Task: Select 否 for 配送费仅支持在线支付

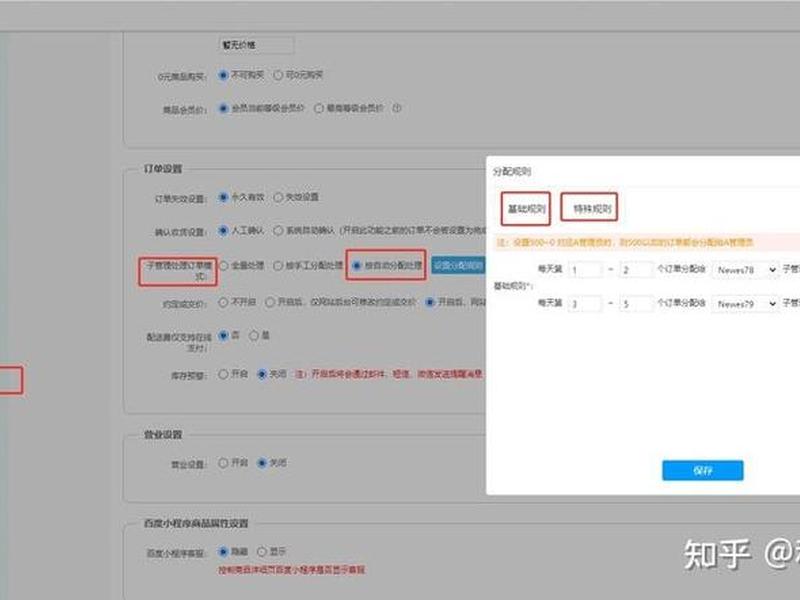Action: point(223,335)
